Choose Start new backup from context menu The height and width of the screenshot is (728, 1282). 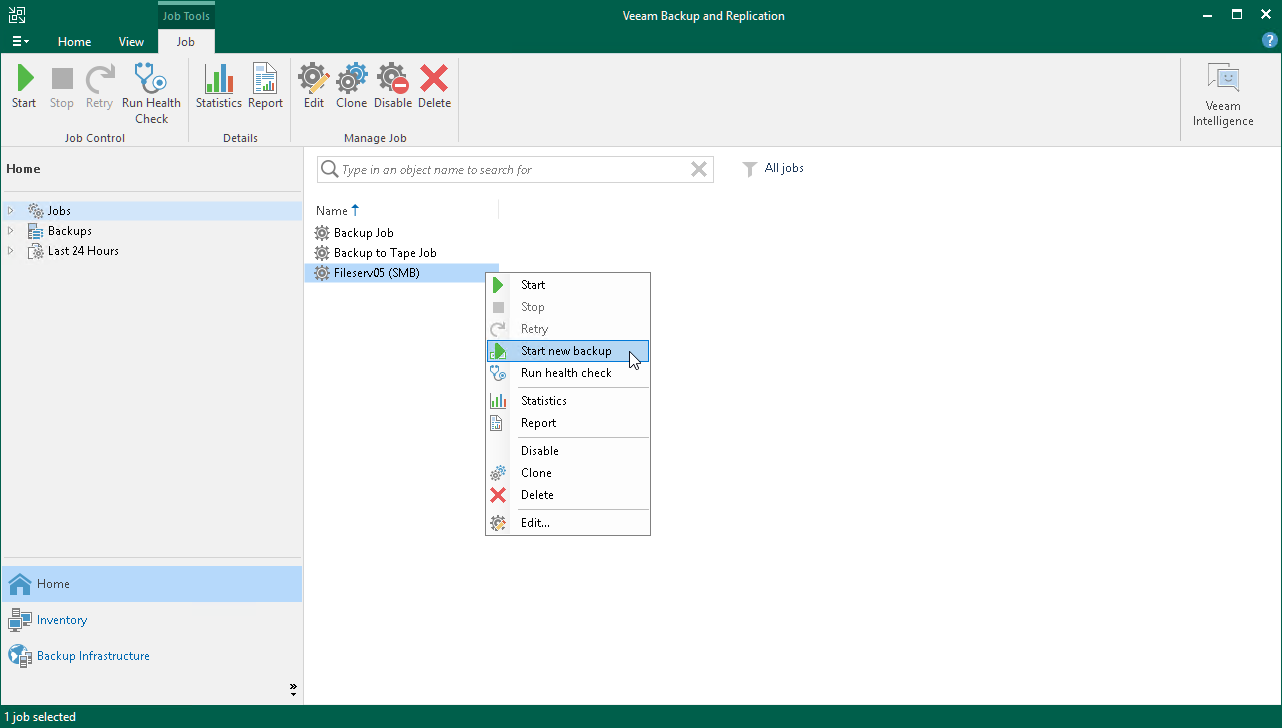click(565, 351)
